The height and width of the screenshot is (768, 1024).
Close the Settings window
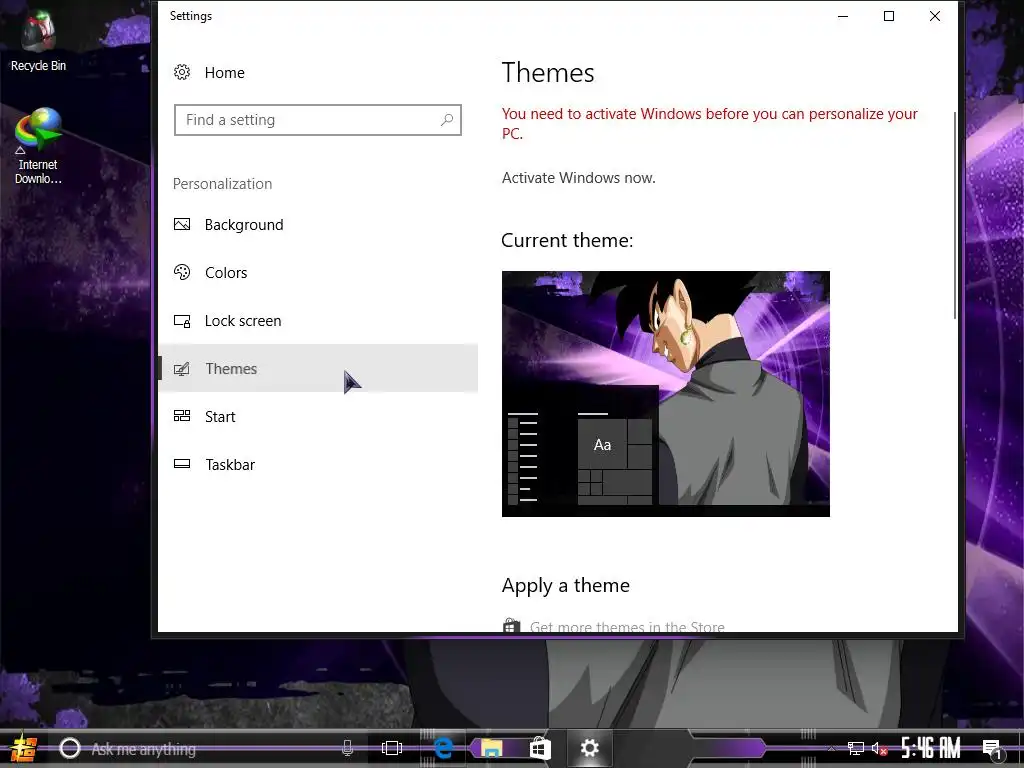[x=935, y=16]
